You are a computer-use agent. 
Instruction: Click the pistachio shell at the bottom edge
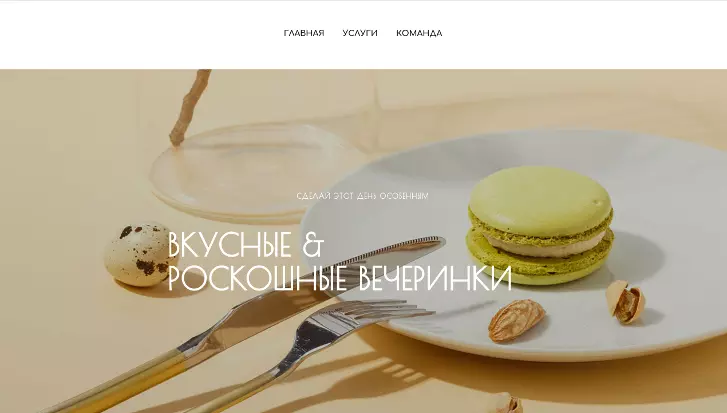point(504,404)
